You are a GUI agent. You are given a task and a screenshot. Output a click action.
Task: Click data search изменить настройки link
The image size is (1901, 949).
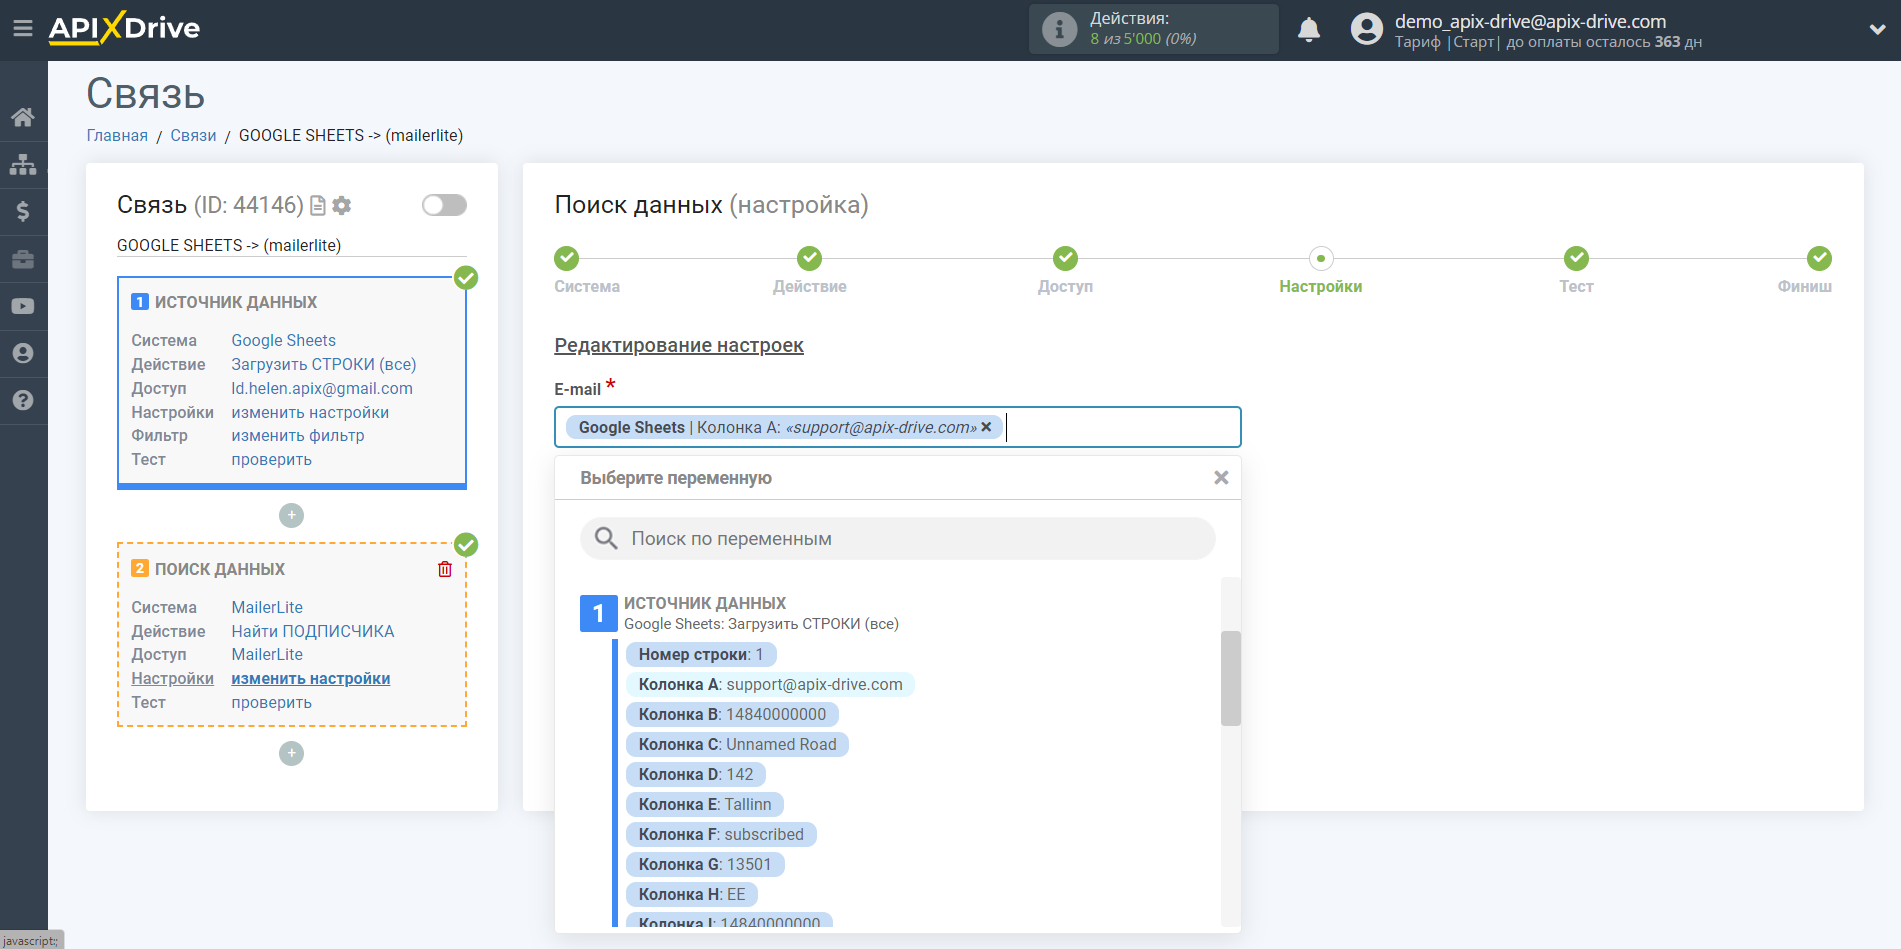click(x=311, y=678)
